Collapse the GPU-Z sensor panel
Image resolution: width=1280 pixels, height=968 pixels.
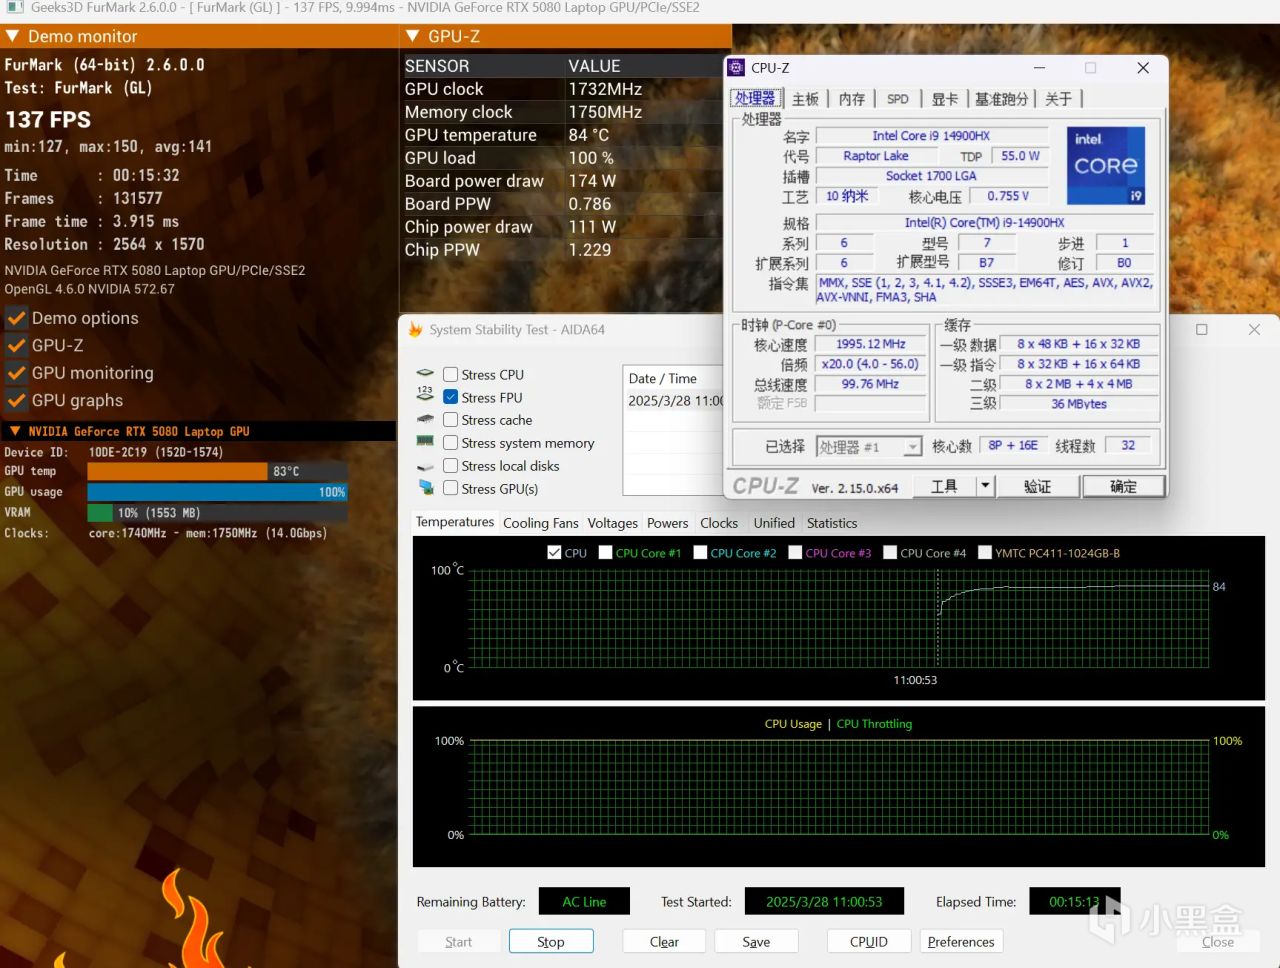point(412,37)
